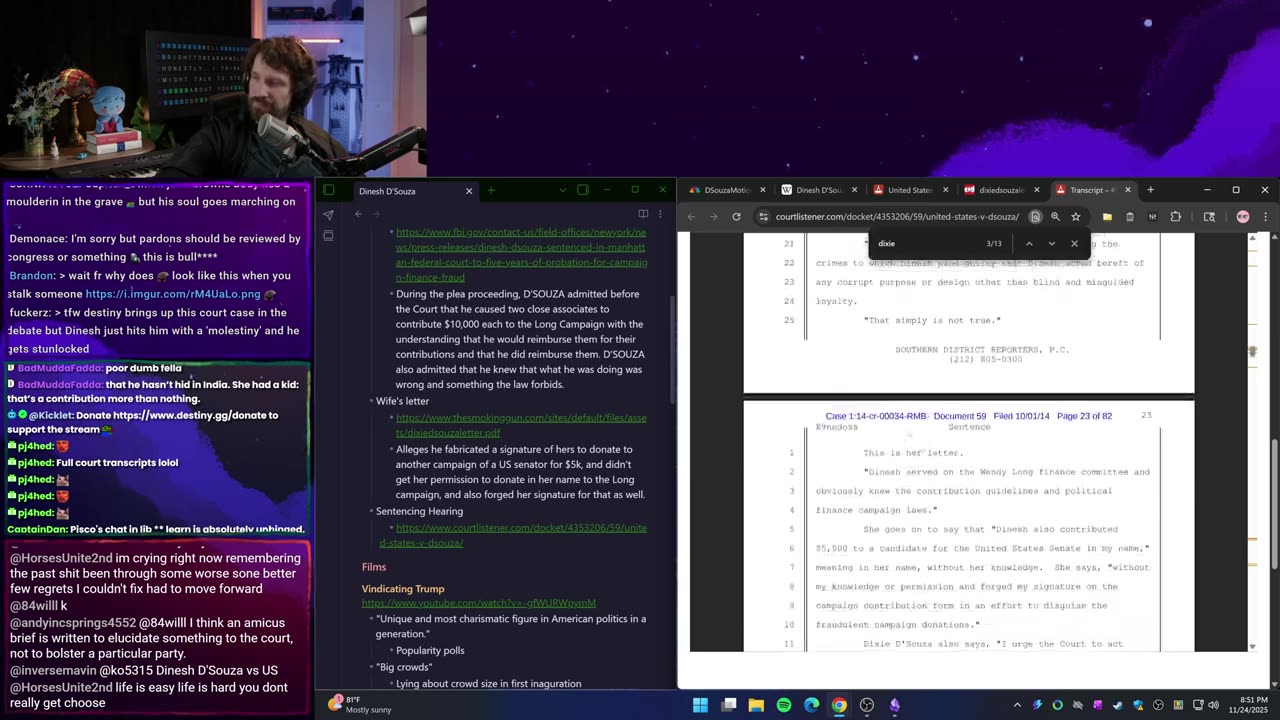Collapse the "Unique and most charismatic" quote bullet
1280x720 pixels.
pos(371,619)
